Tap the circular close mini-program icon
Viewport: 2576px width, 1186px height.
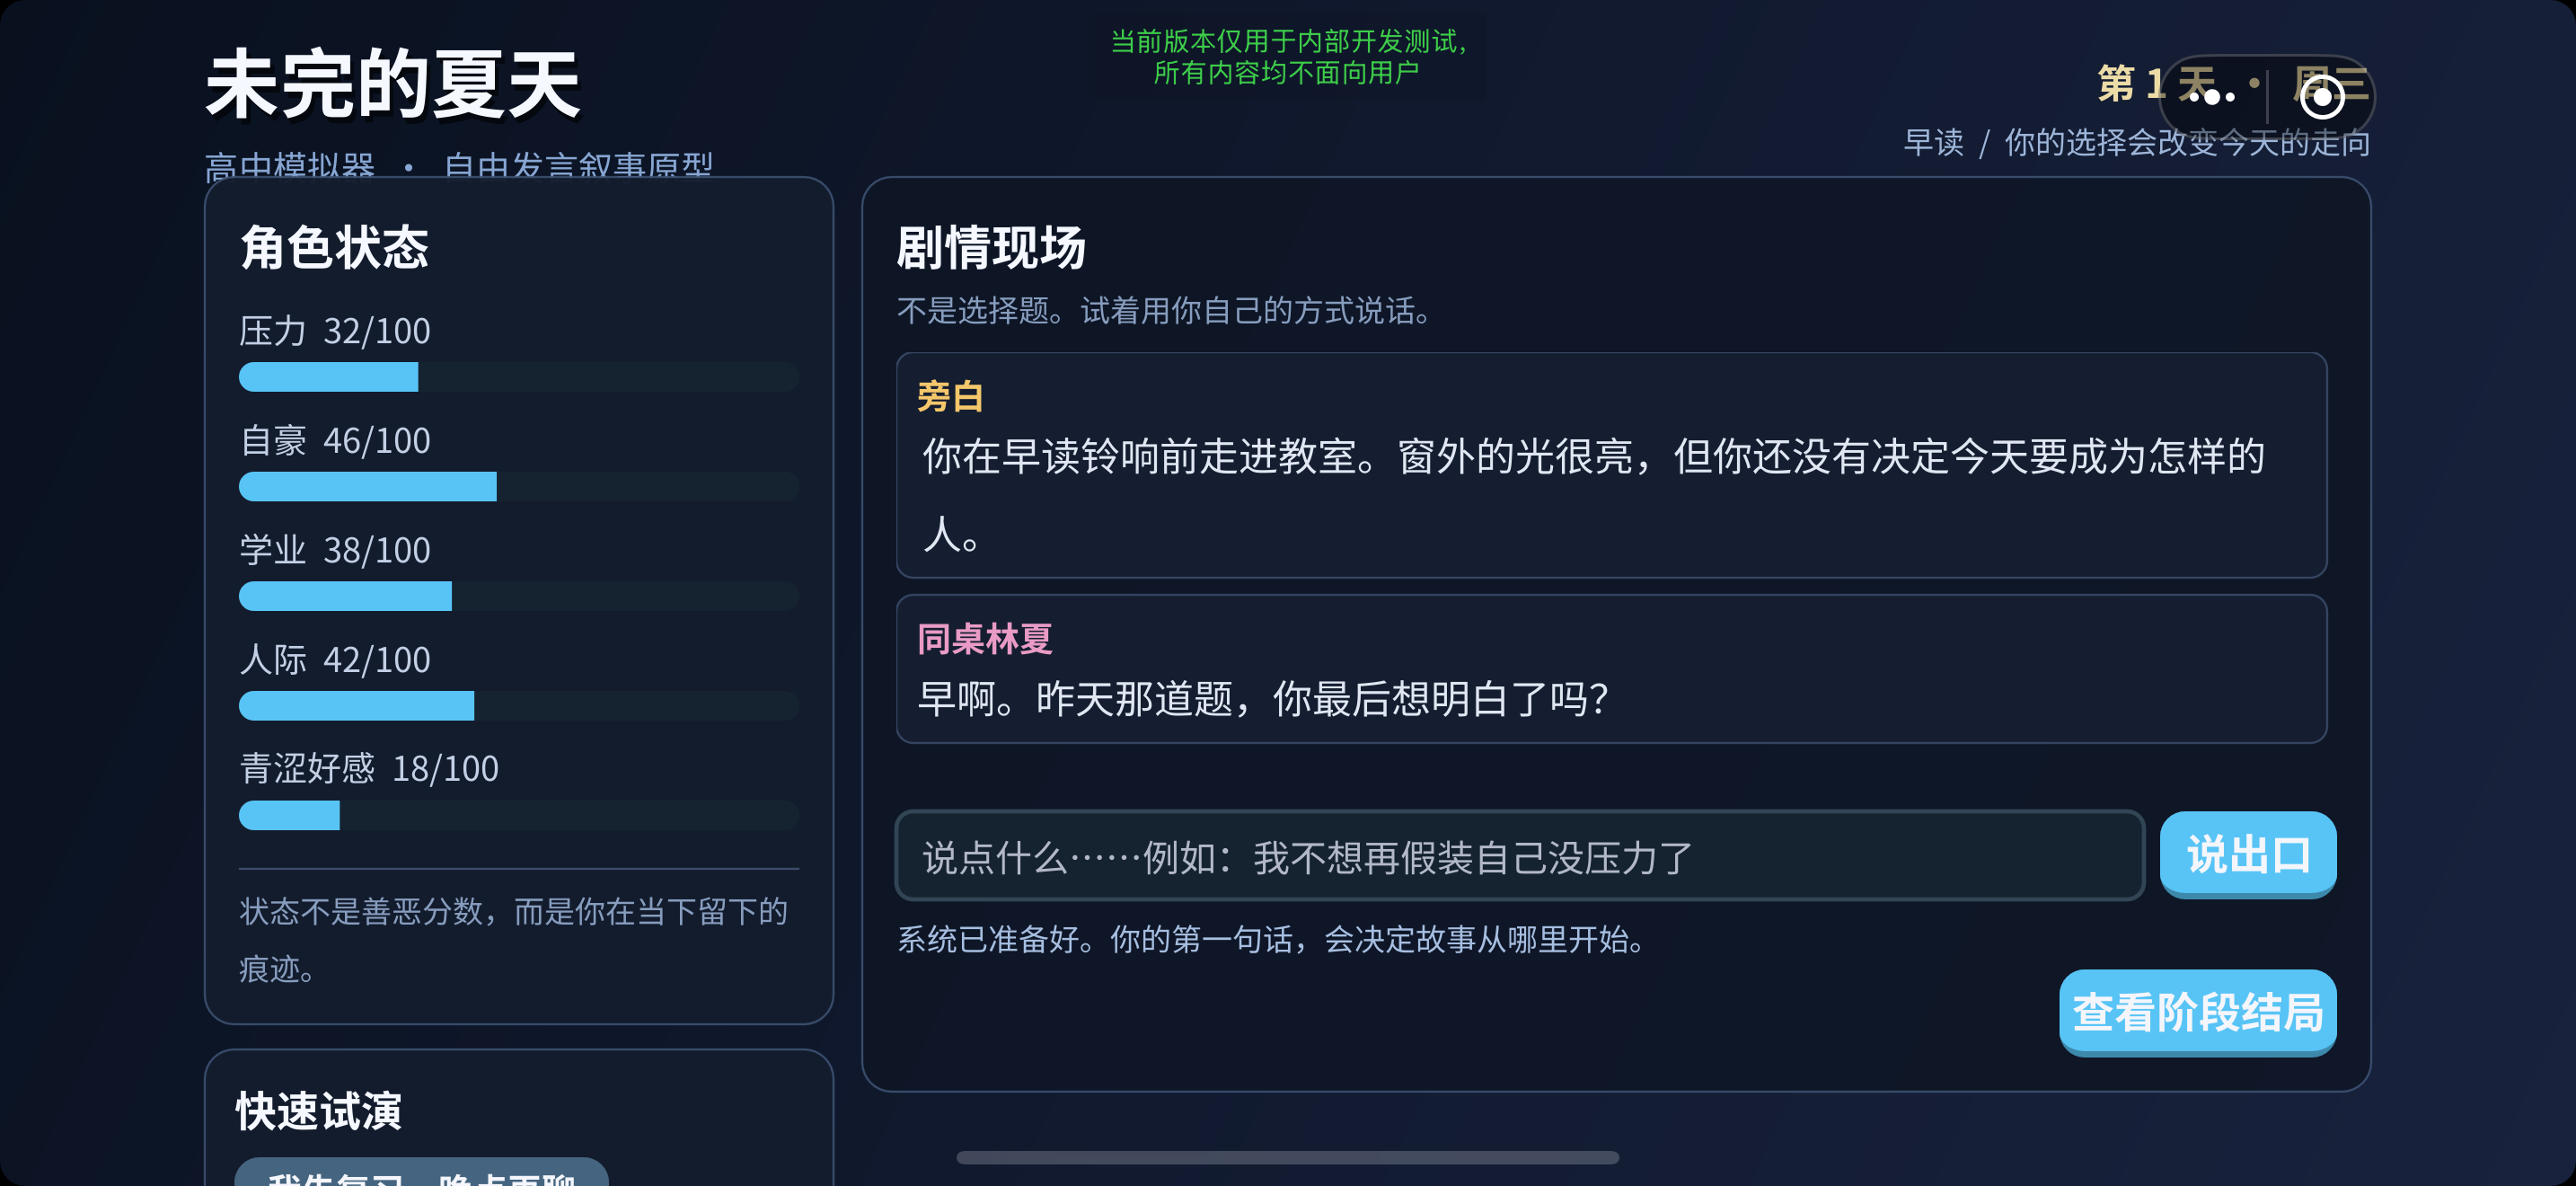tap(2322, 97)
